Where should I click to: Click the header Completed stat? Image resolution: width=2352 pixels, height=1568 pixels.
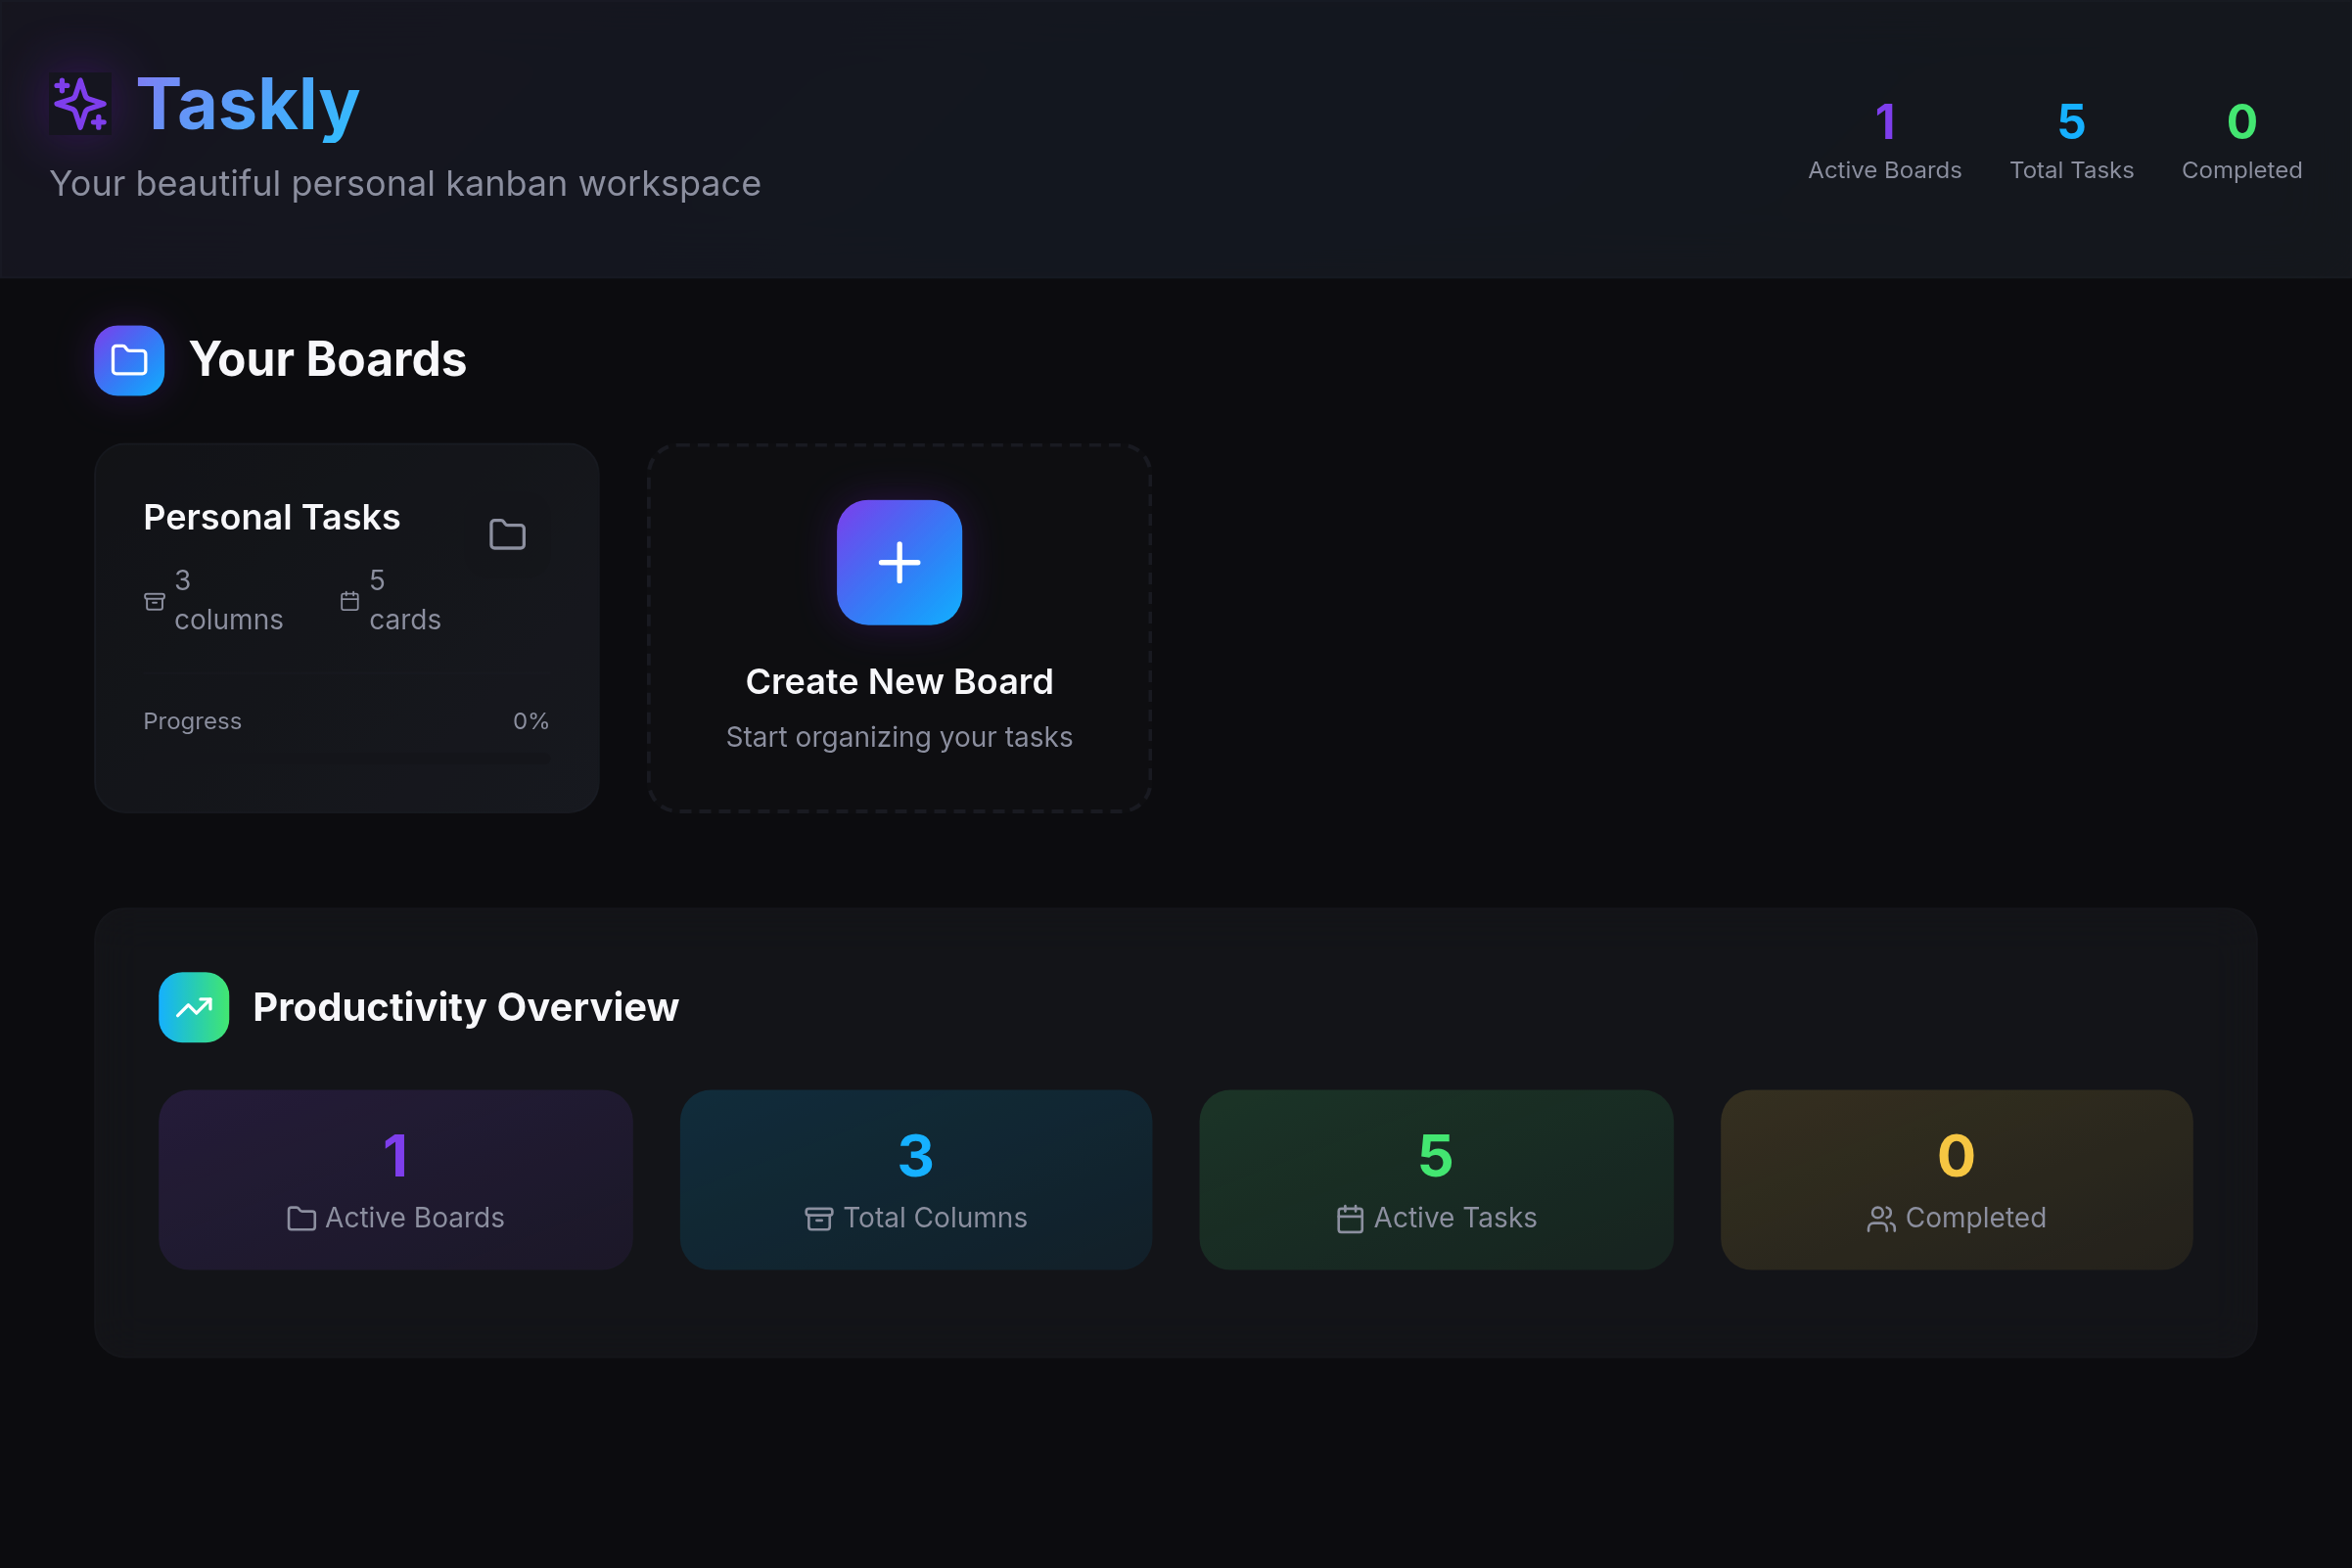coord(2241,142)
